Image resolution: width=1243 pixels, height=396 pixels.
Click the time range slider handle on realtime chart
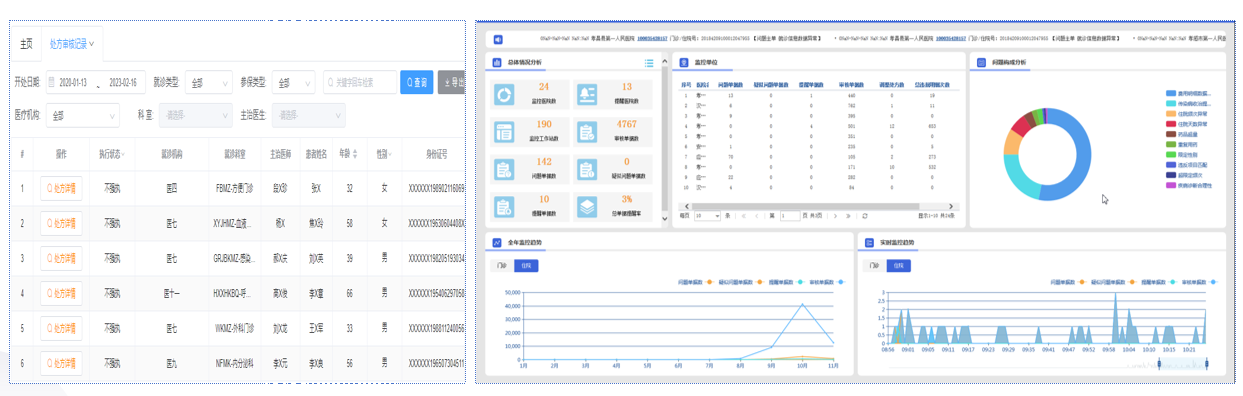pyautogui.click(x=1159, y=364)
